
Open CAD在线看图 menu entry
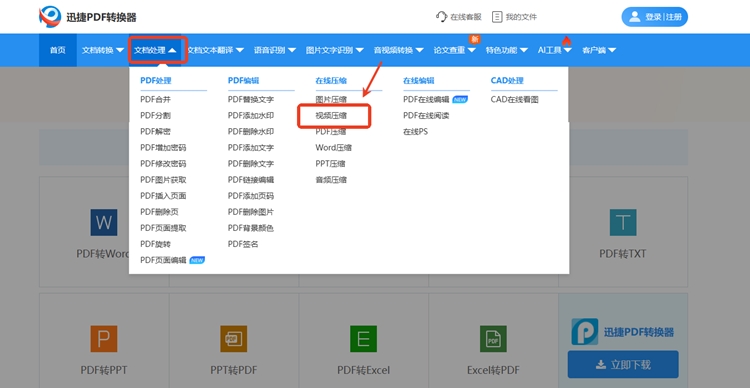point(515,100)
